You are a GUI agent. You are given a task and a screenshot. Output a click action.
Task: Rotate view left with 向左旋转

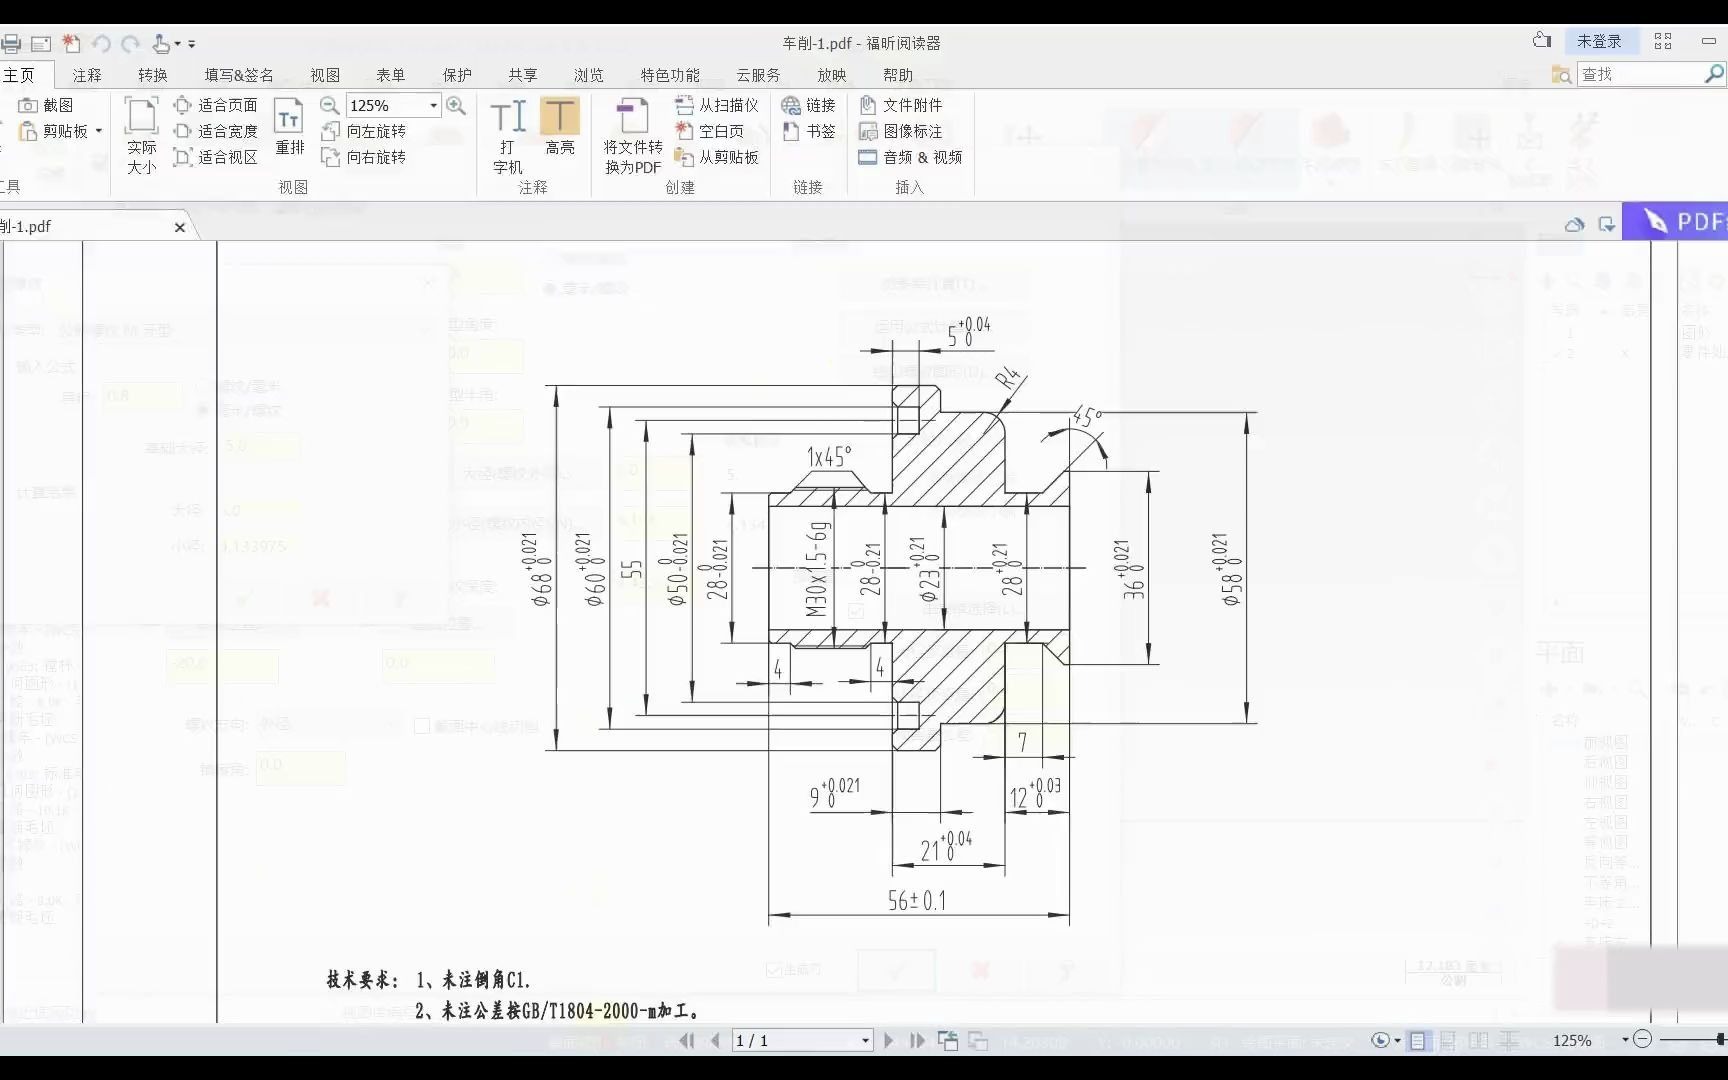(363, 131)
